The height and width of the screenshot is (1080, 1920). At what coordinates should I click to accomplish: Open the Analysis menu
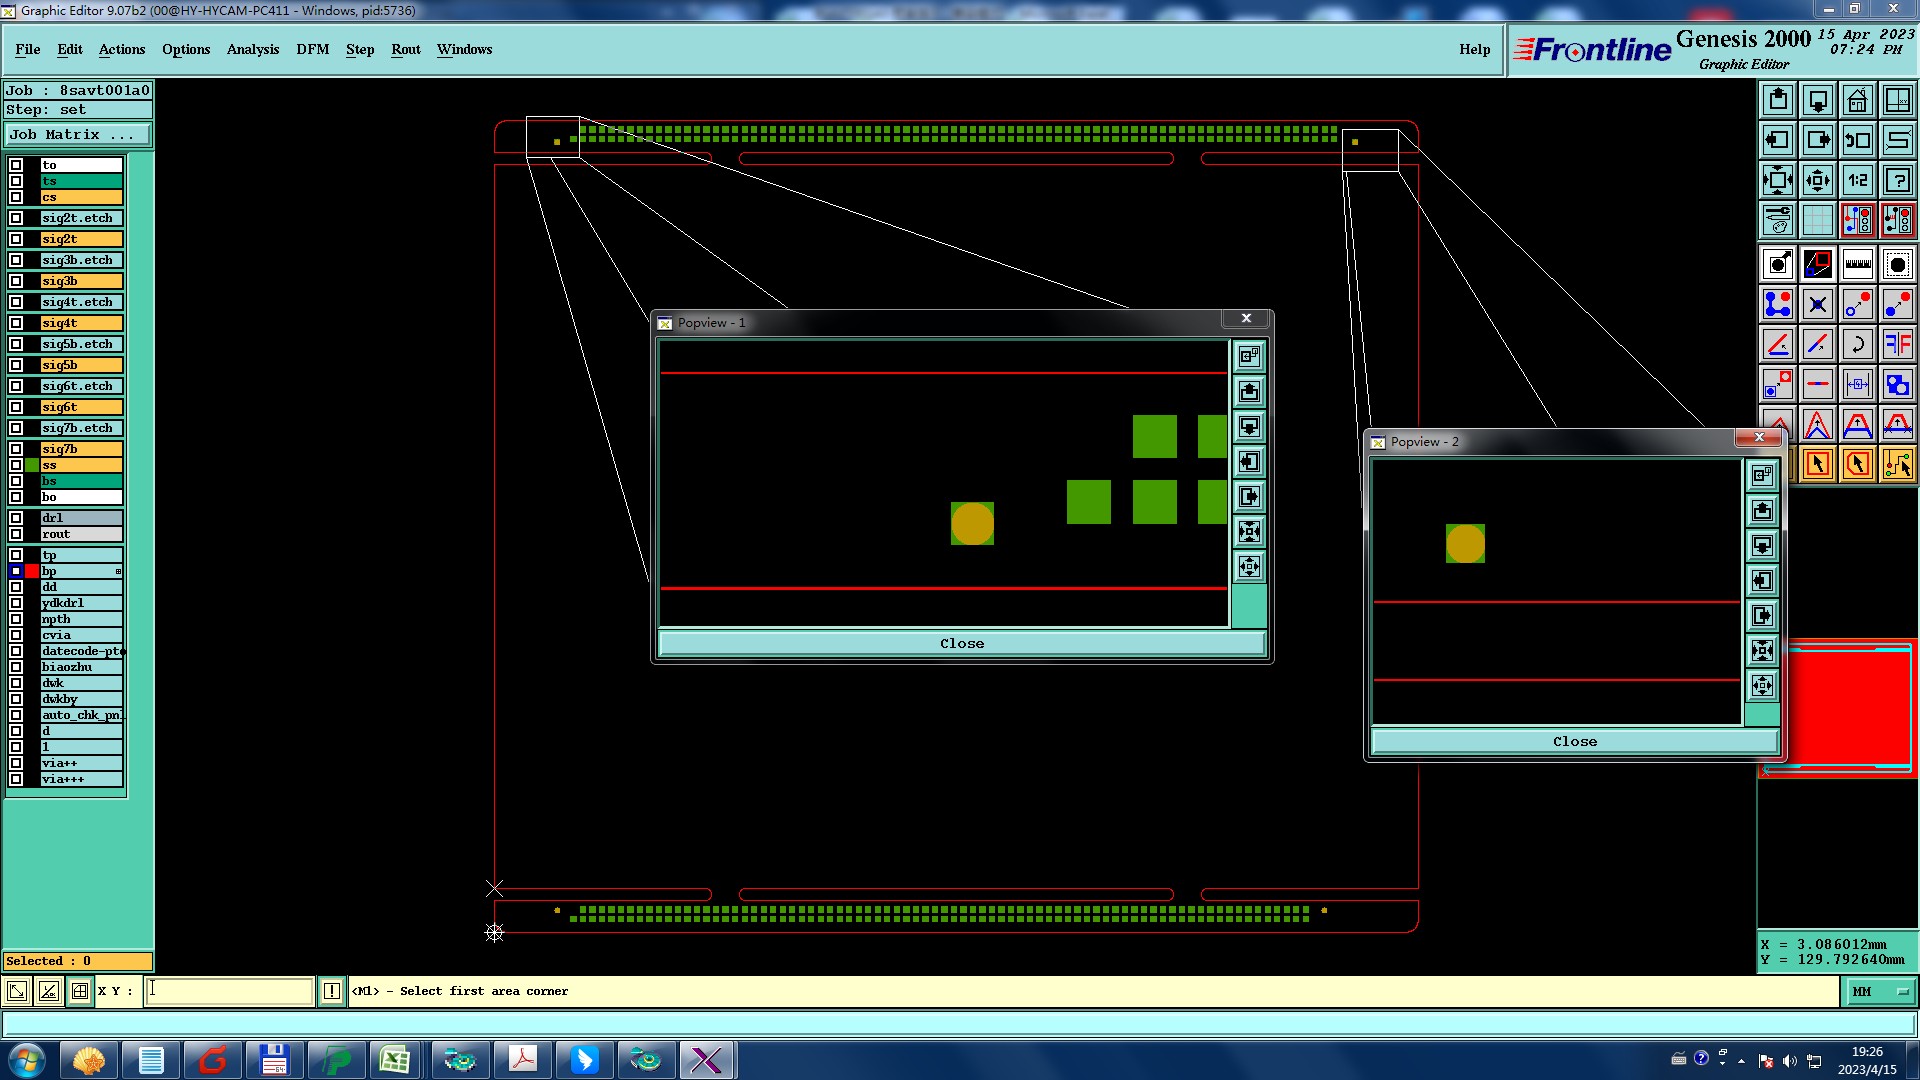pyautogui.click(x=252, y=49)
